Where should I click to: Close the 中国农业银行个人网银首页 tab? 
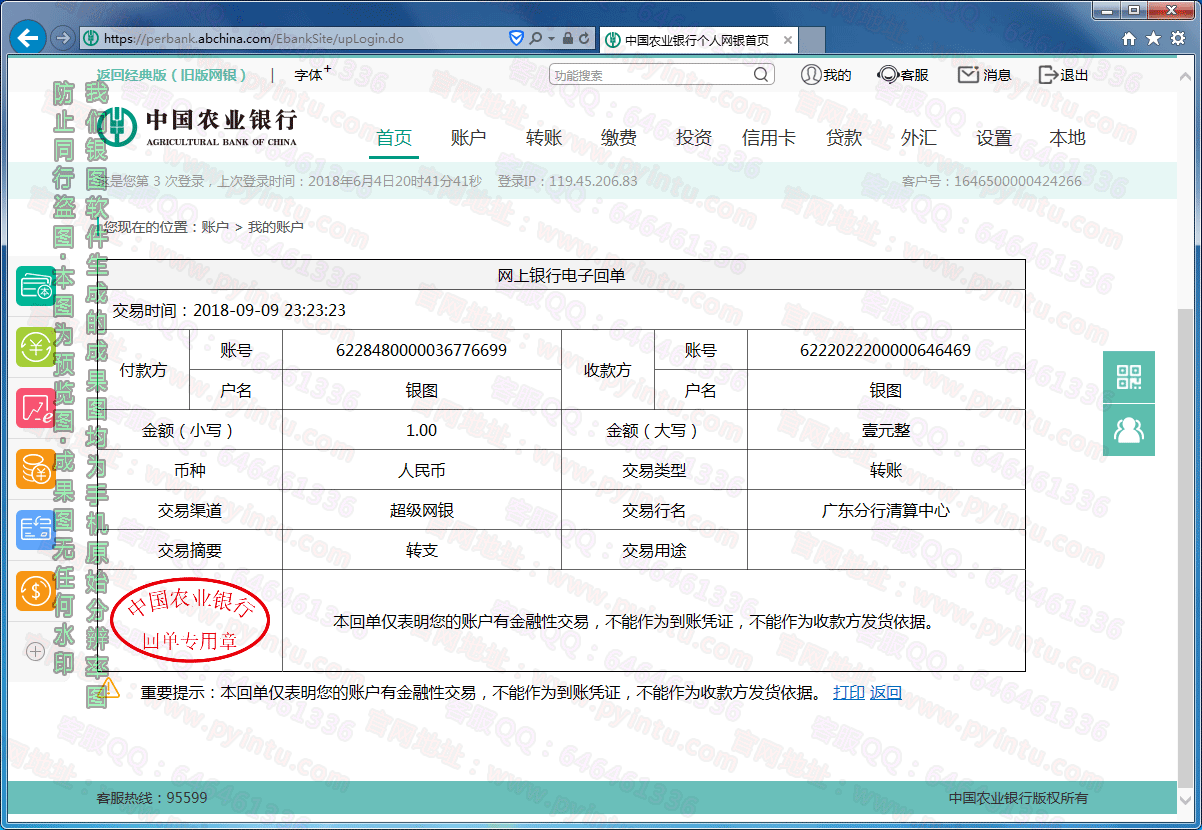click(788, 40)
